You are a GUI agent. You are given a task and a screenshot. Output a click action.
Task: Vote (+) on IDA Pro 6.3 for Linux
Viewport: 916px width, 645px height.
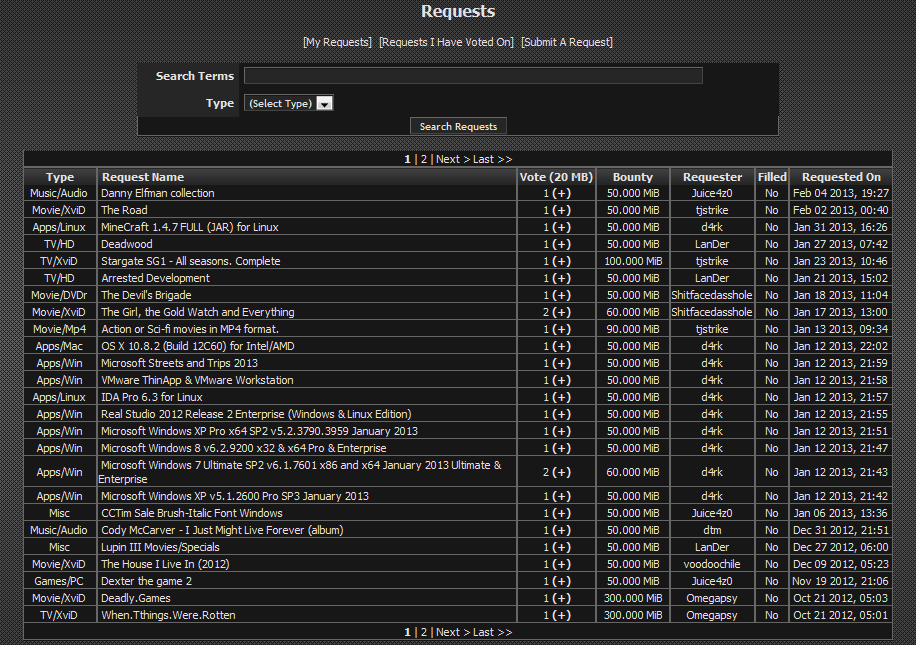[x=562, y=397]
